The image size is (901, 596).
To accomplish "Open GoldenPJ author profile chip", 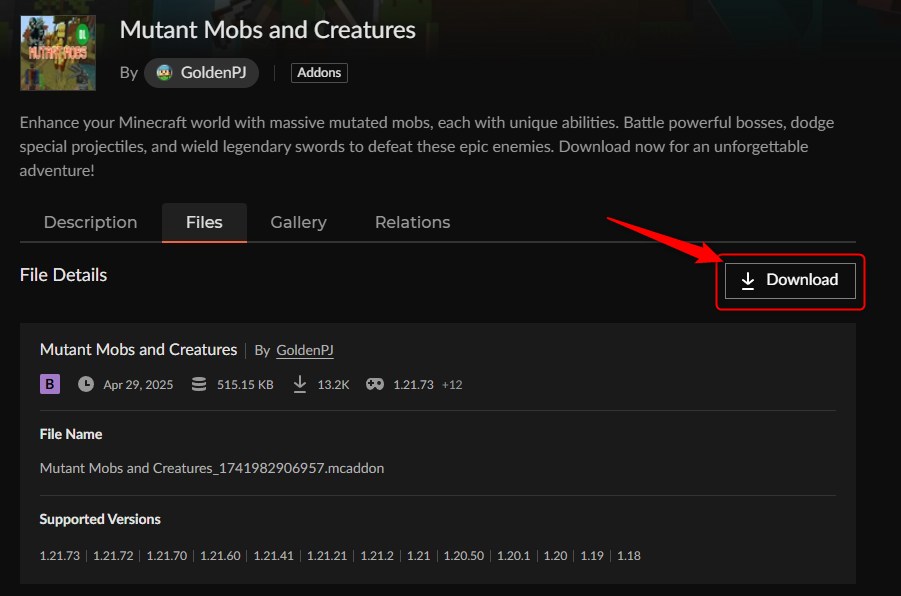I will pos(201,73).
